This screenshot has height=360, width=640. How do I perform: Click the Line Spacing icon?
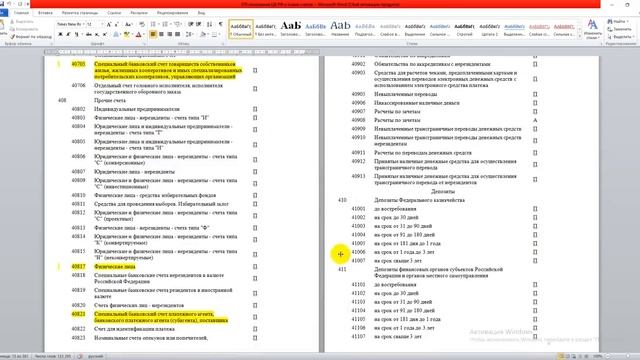tap(190, 35)
